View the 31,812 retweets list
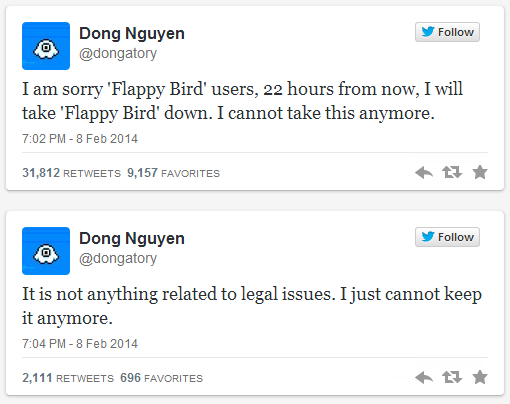 point(71,173)
